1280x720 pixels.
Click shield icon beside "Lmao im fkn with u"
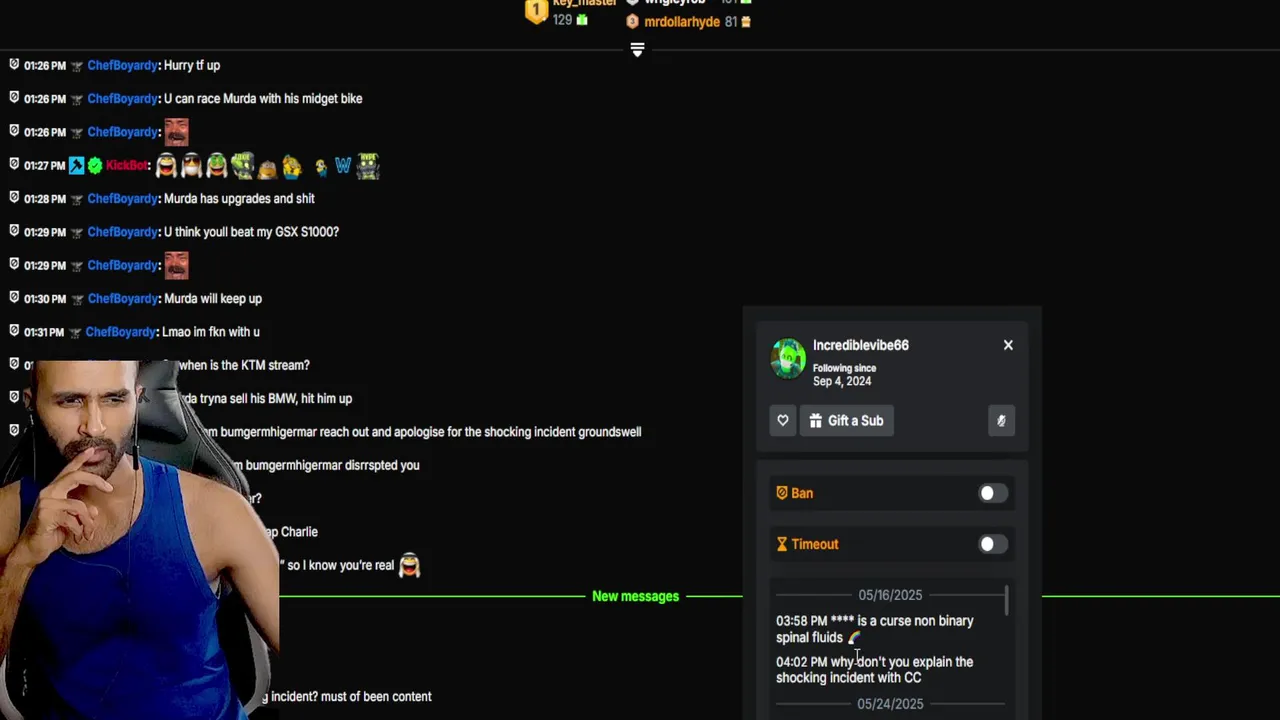[x=14, y=332]
